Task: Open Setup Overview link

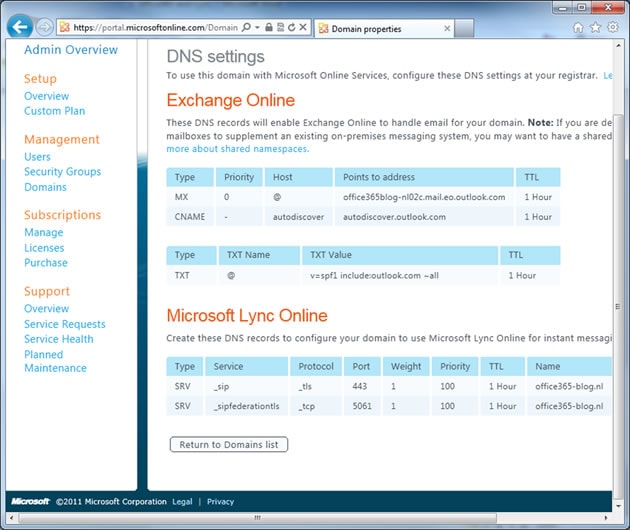Action: click(47, 96)
